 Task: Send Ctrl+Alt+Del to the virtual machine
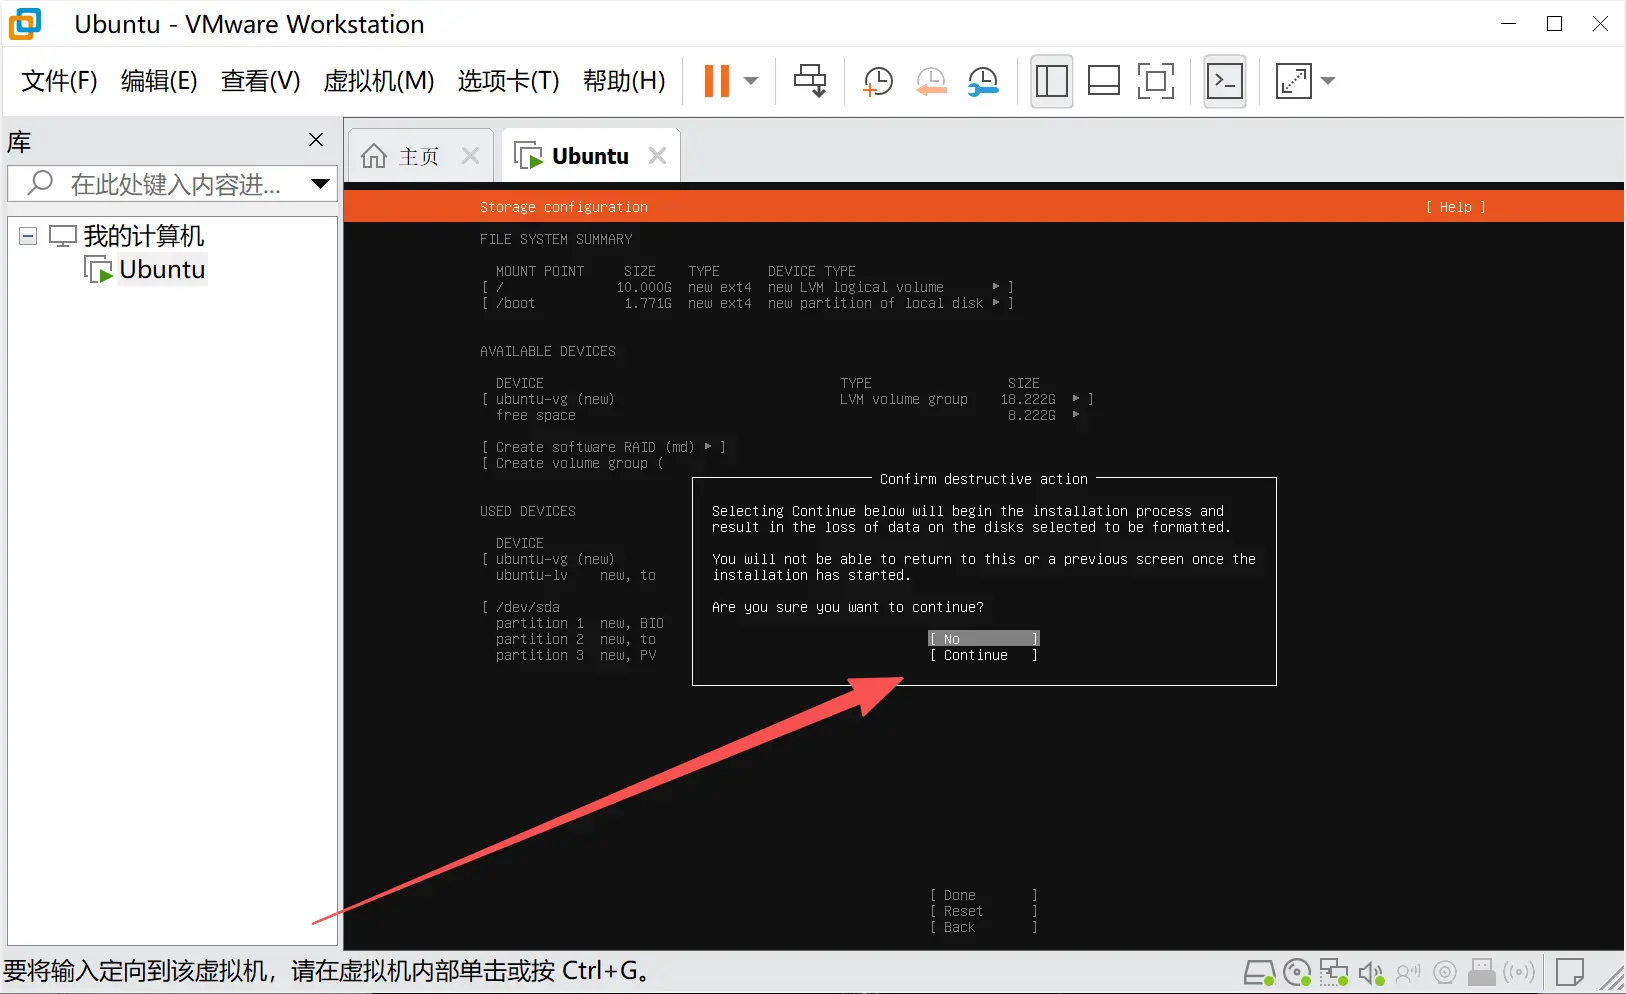point(810,81)
